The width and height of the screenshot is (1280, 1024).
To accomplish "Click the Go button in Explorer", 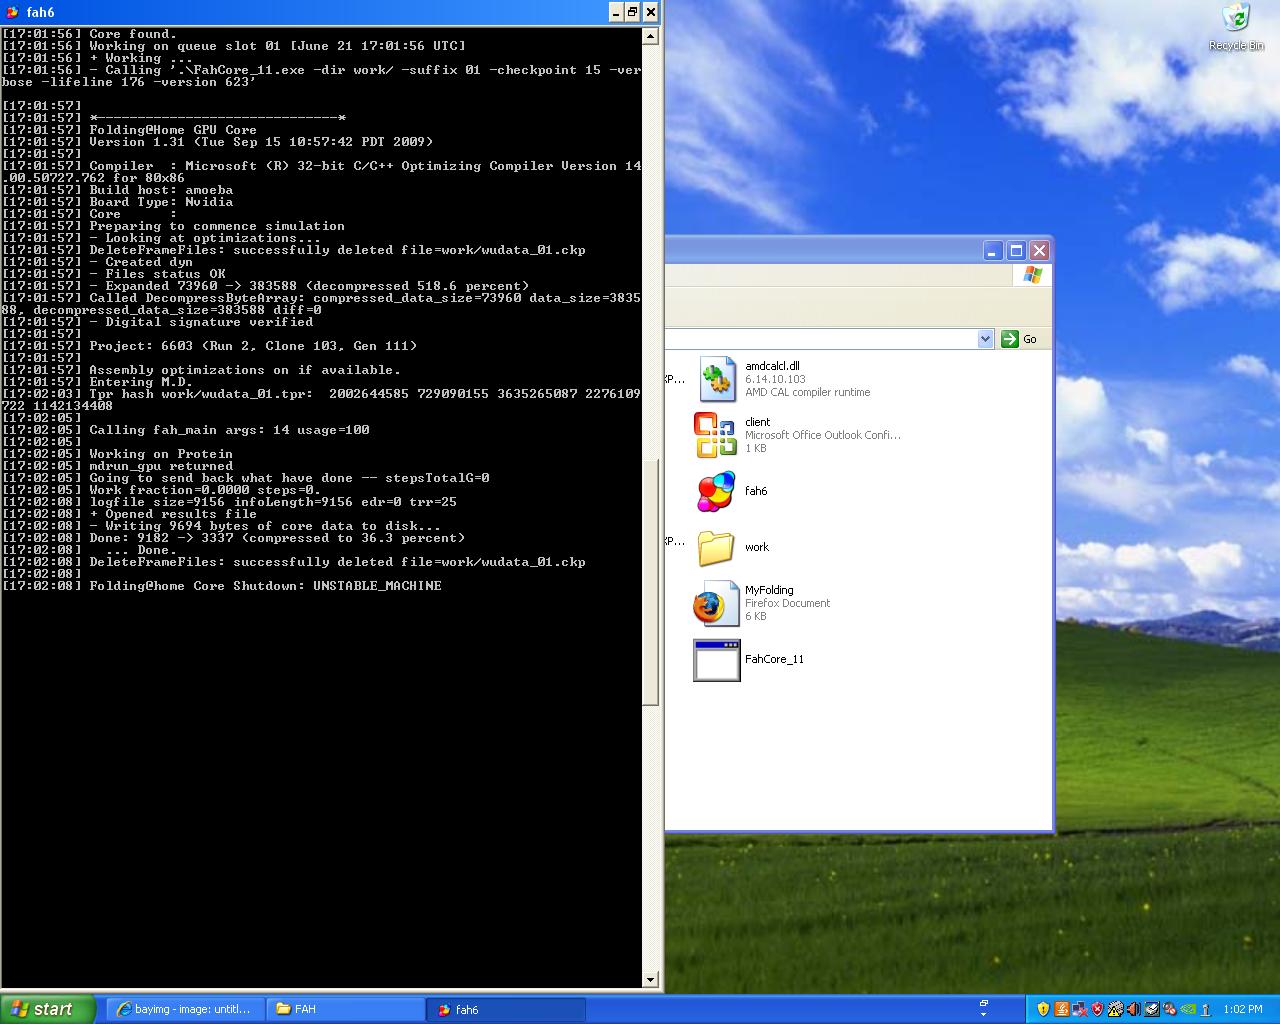I will (x=1021, y=339).
